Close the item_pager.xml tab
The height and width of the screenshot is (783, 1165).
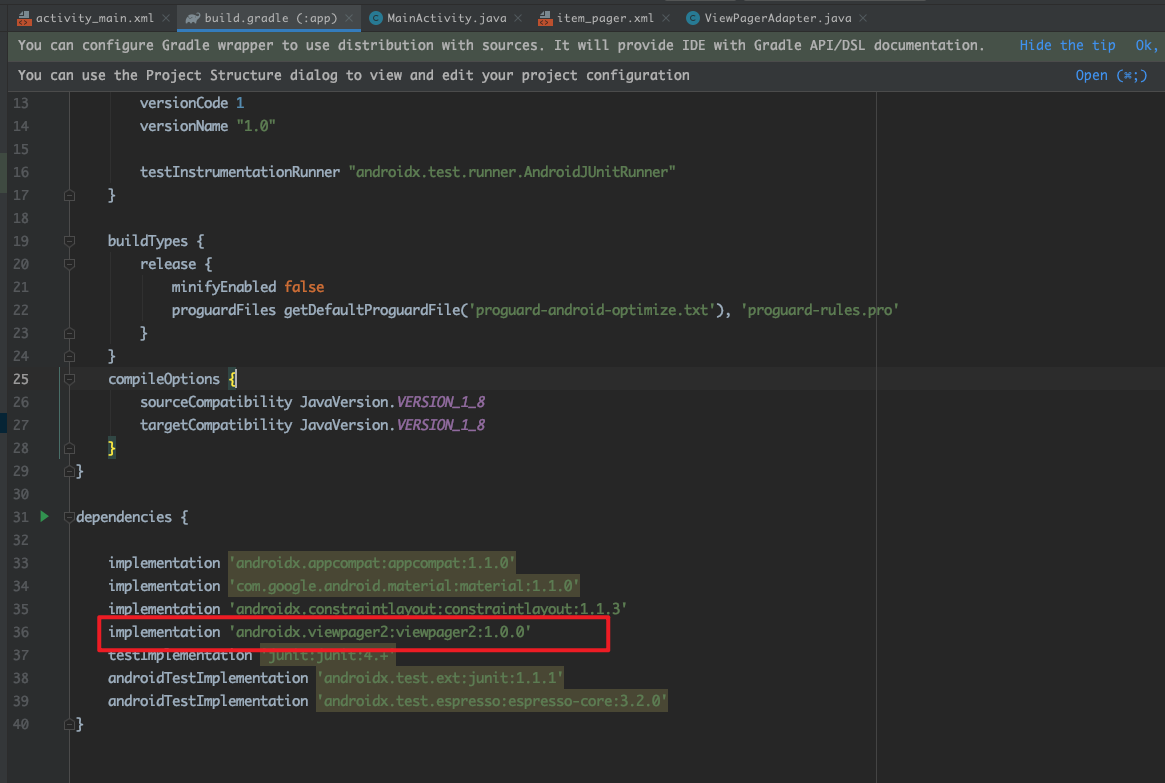(x=666, y=18)
